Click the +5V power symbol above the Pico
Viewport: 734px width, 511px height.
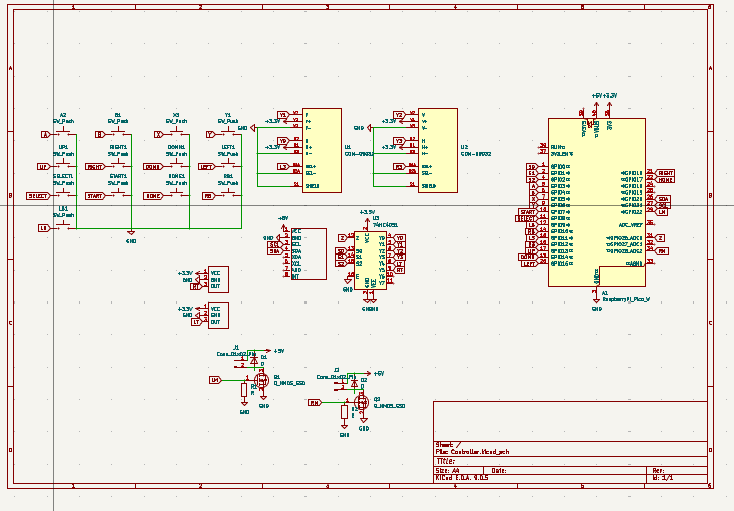(x=596, y=102)
